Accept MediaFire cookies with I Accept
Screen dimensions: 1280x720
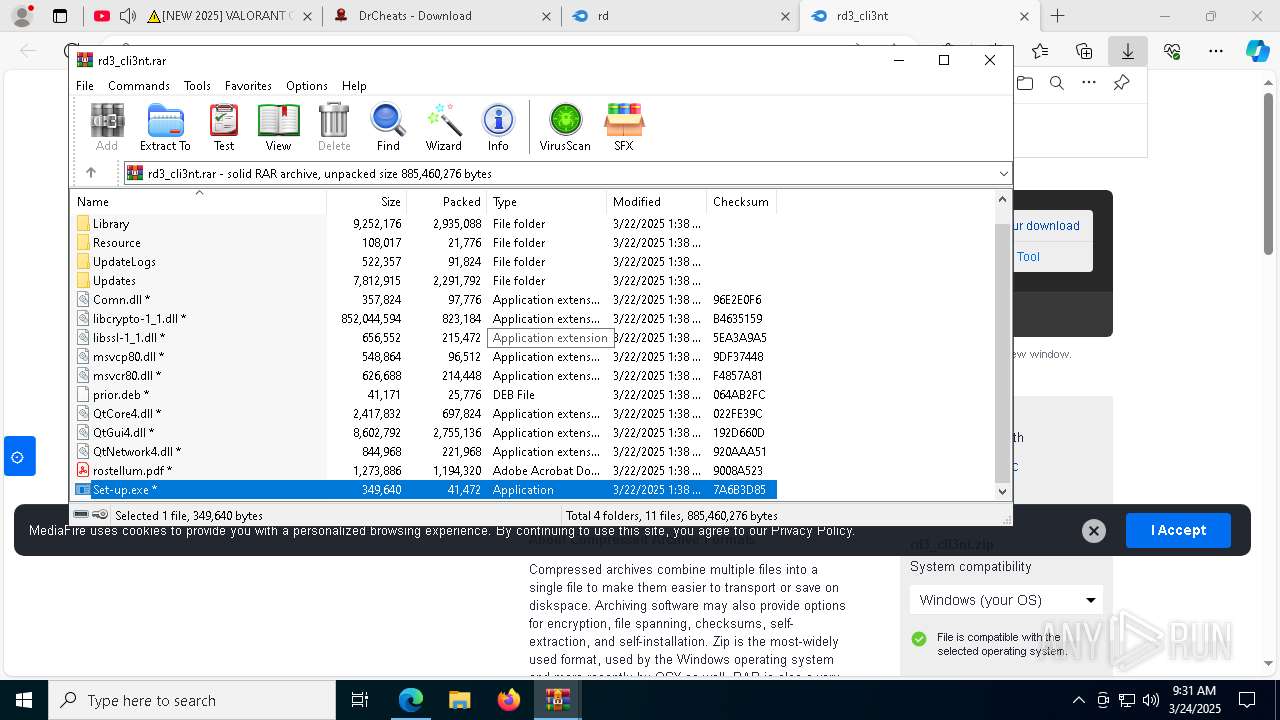pos(1178,530)
